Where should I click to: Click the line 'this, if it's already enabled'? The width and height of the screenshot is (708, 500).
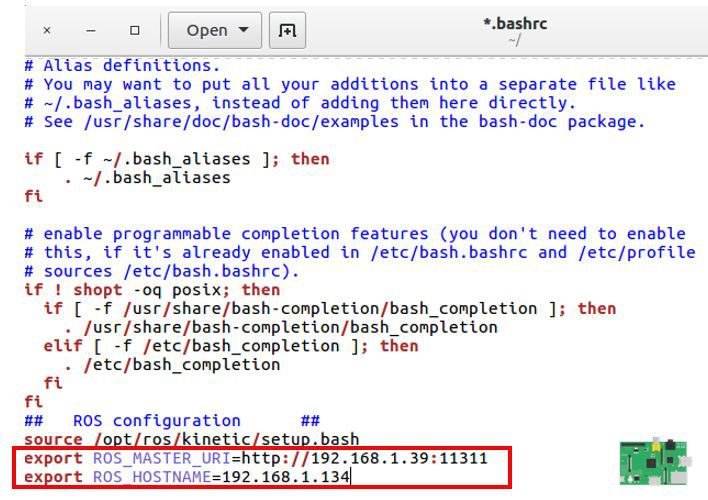coord(360,252)
